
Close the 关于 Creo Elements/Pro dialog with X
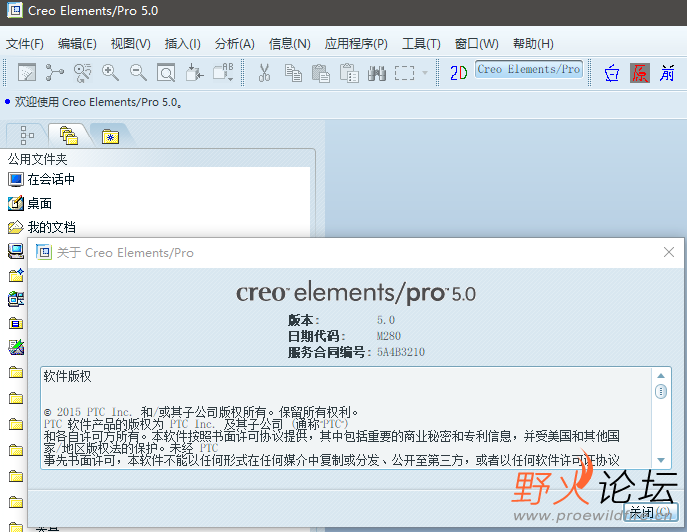[669, 252]
